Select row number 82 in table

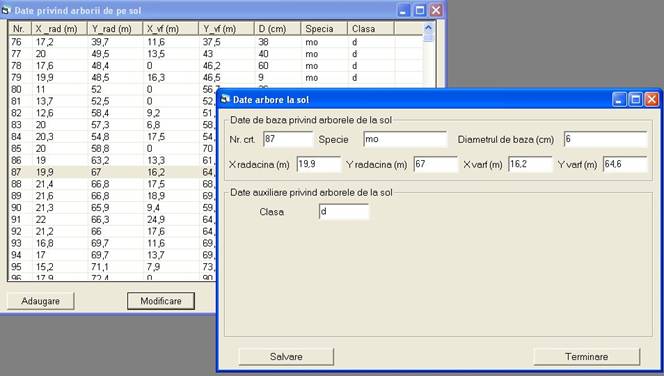tap(112, 113)
